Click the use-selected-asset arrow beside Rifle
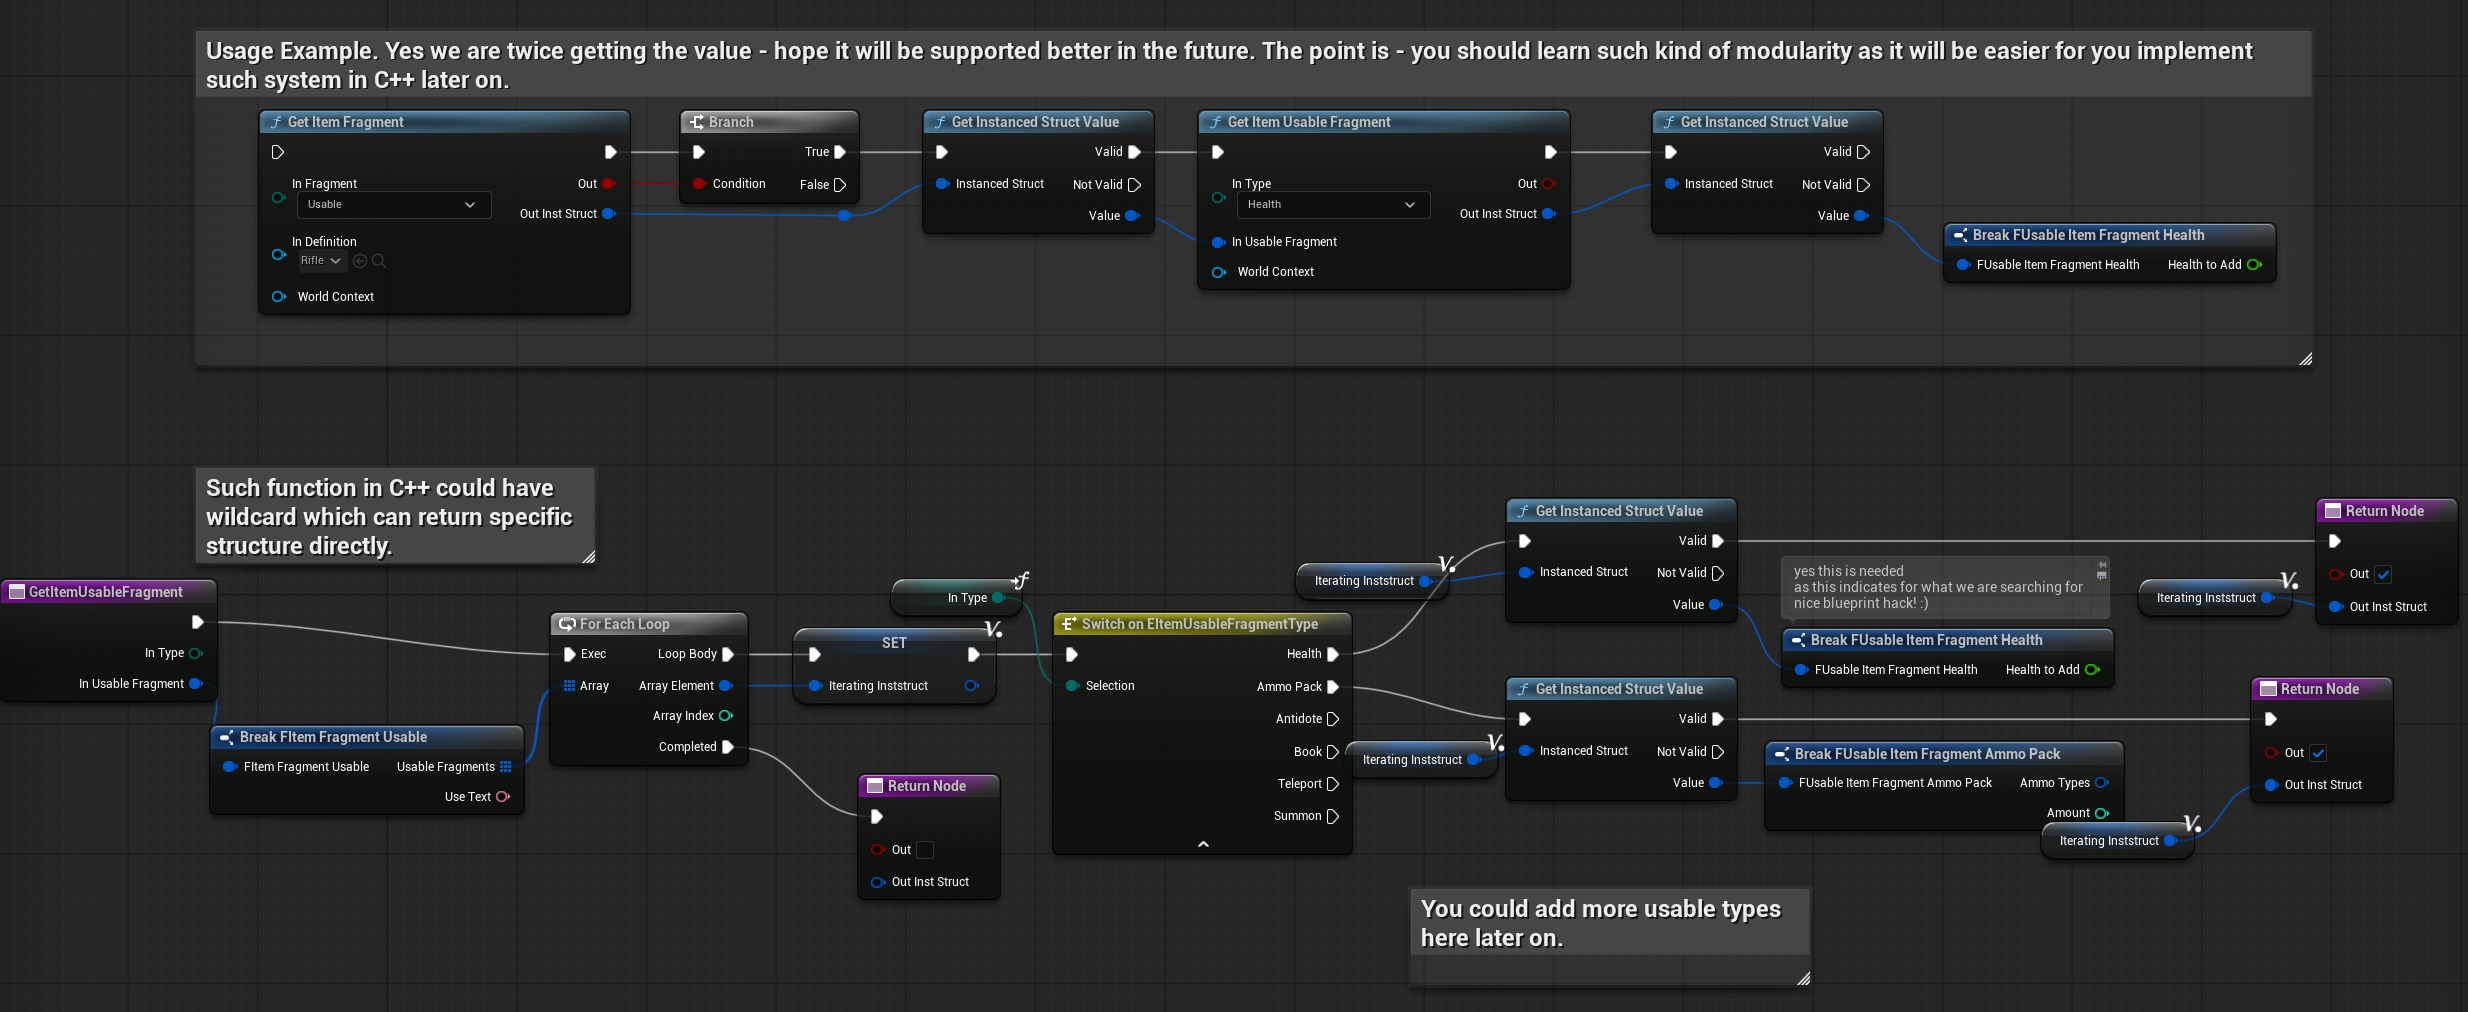Screen dimensions: 2468x1012 pyautogui.click(x=360, y=261)
